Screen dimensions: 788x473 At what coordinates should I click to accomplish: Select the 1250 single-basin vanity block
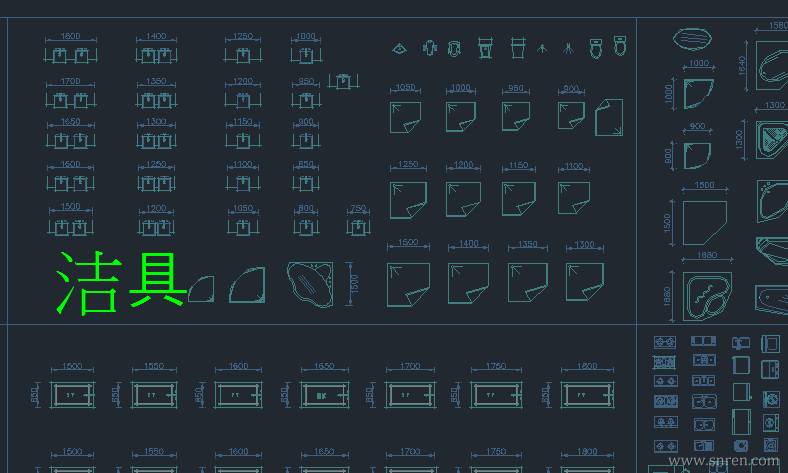tap(243, 55)
